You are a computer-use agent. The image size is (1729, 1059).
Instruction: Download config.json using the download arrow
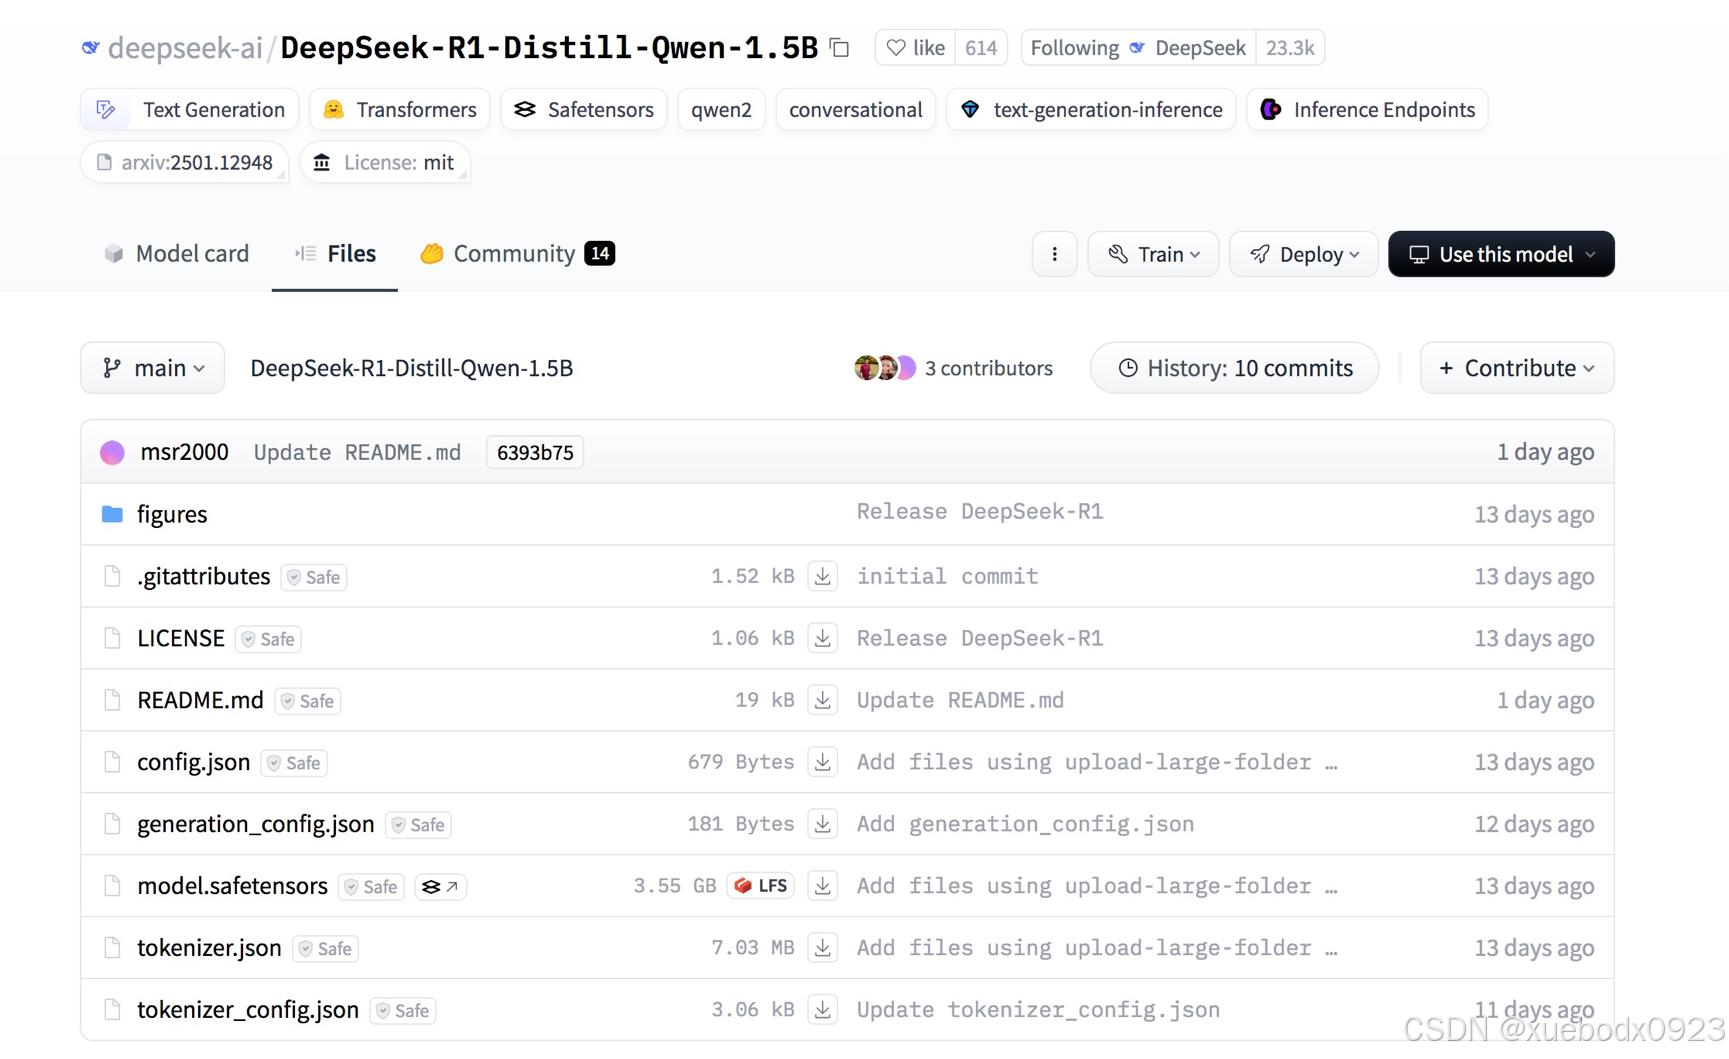(822, 762)
